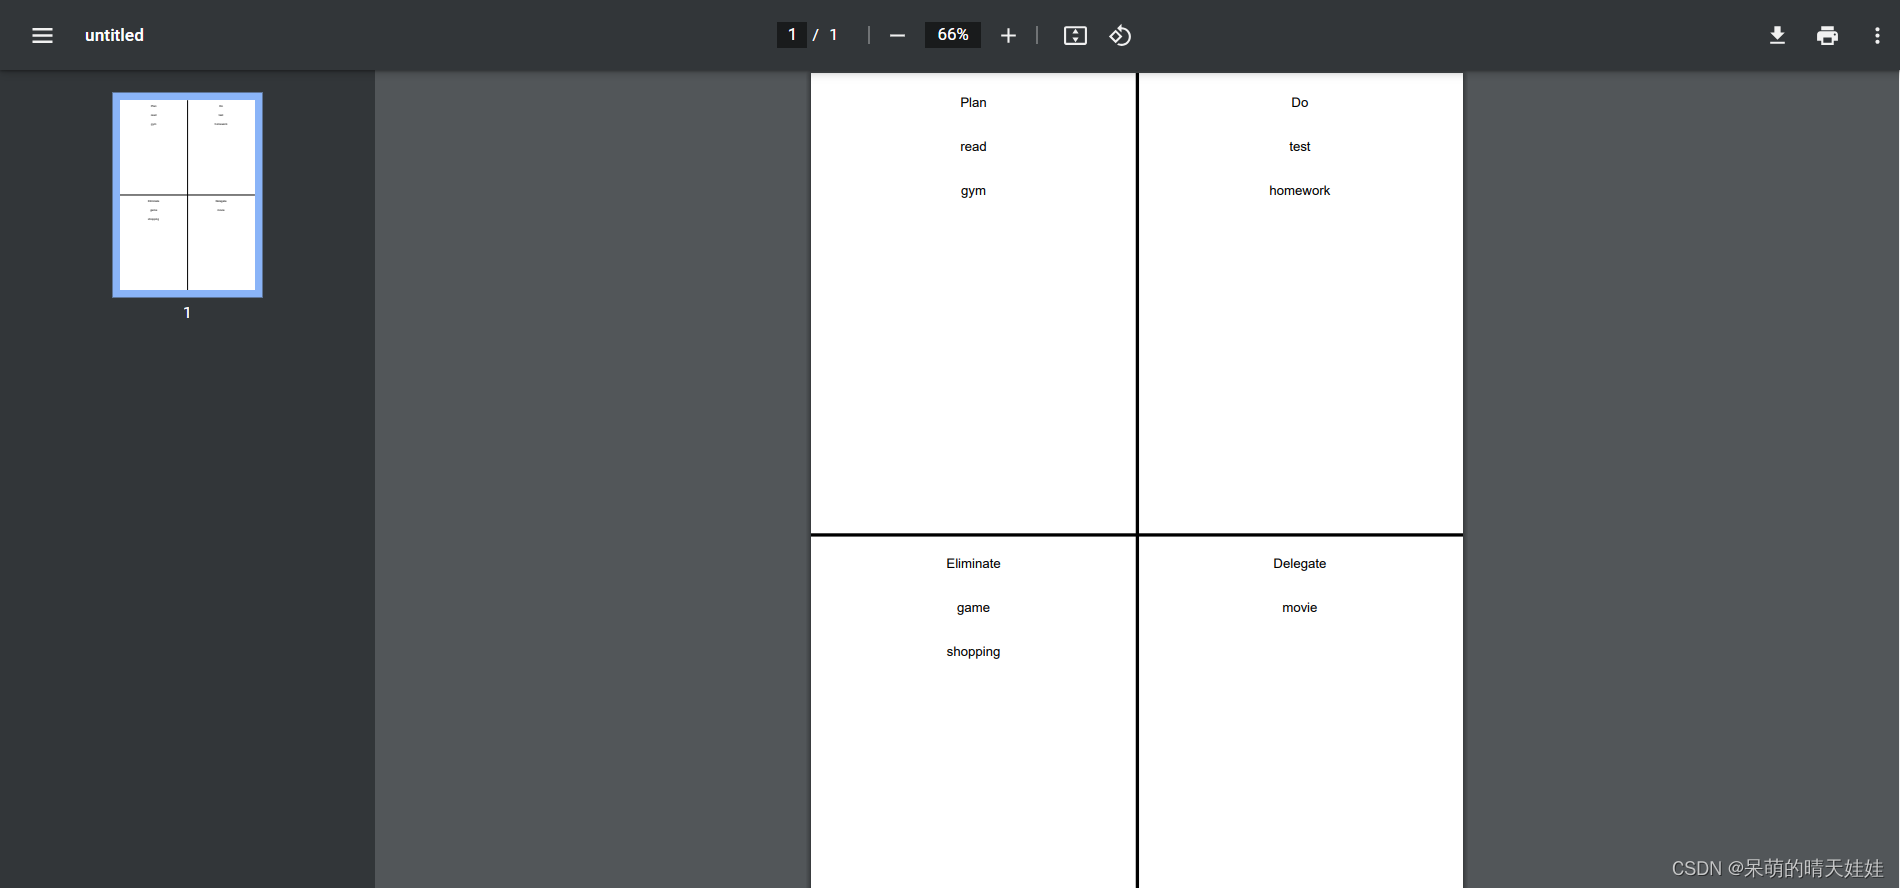Print the document
This screenshot has height=888, width=1900.
(1827, 36)
